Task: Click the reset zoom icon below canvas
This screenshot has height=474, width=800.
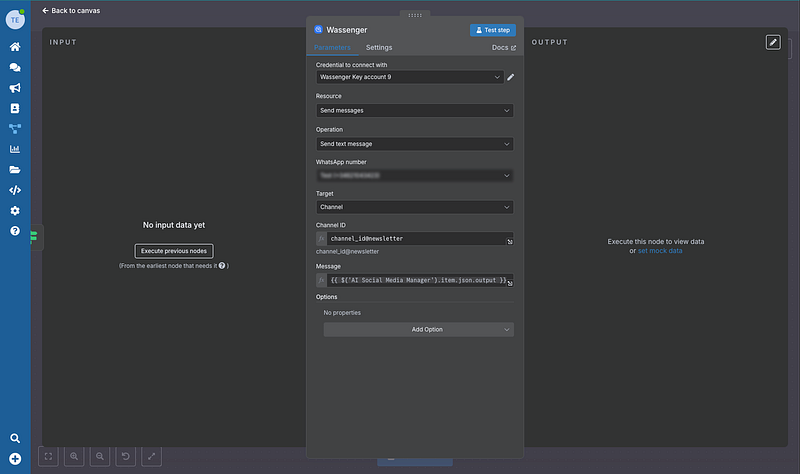Action: point(126,456)
